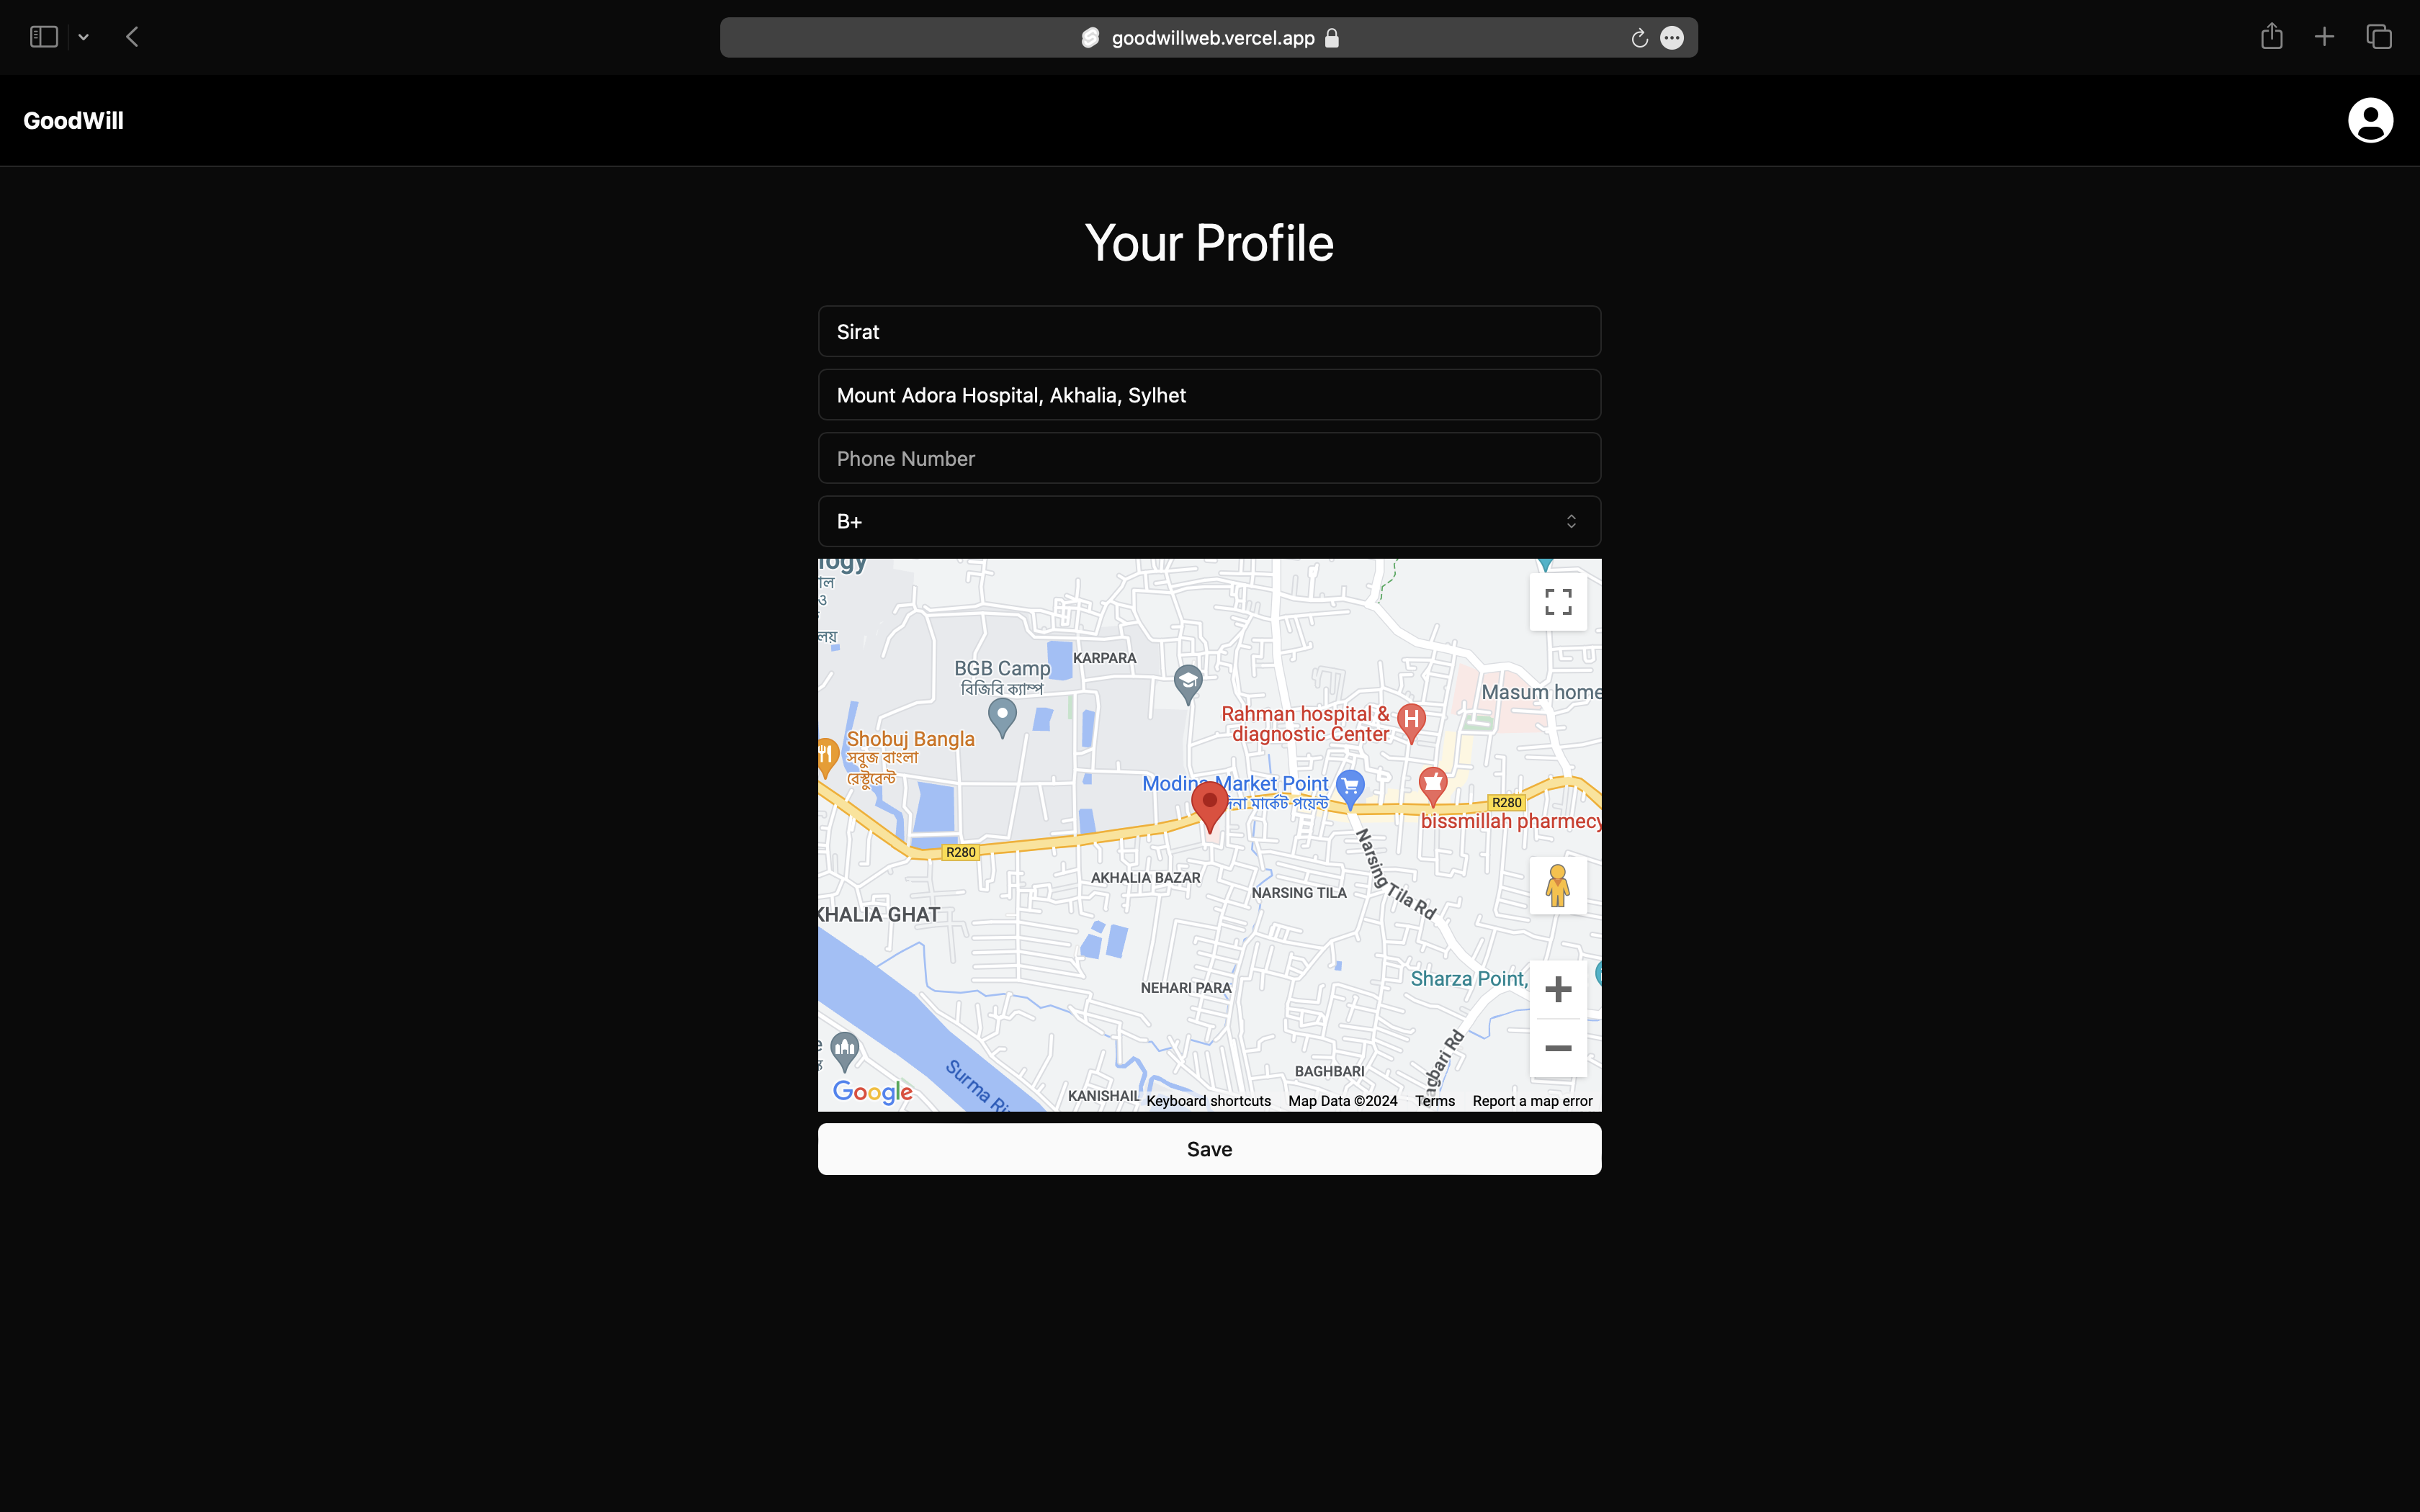
Task: Zoom out on the map
Action: click(1557, 1048)
